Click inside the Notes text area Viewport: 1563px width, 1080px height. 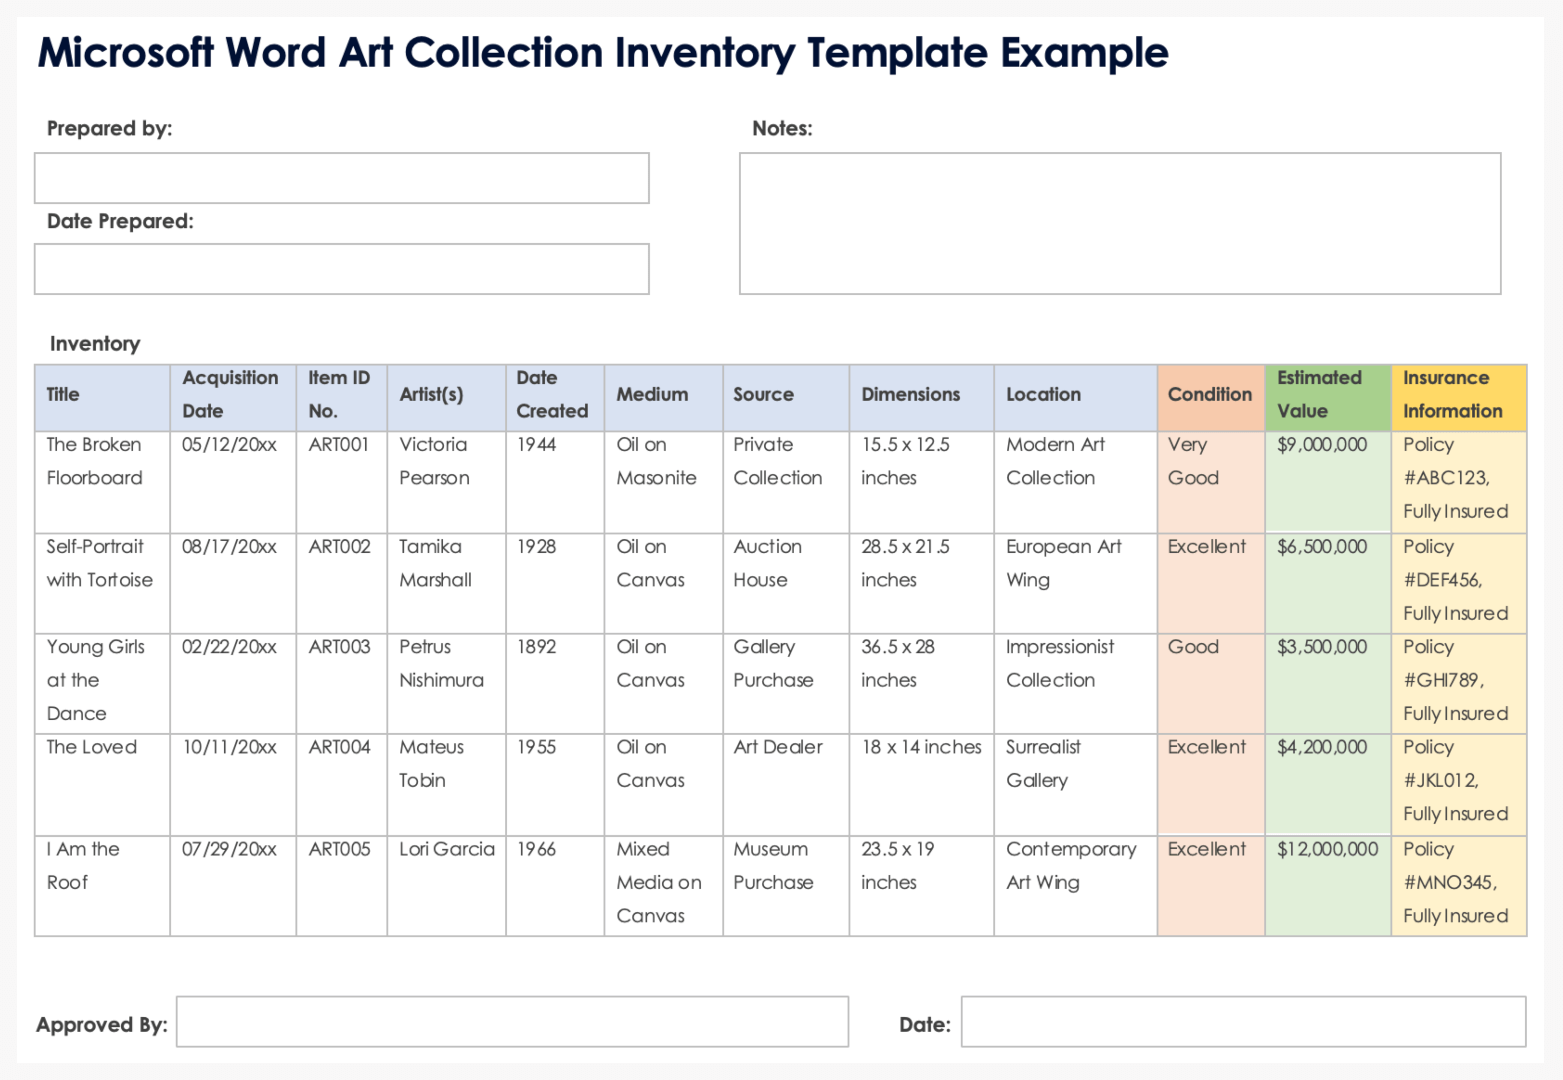click(1119, 223)
